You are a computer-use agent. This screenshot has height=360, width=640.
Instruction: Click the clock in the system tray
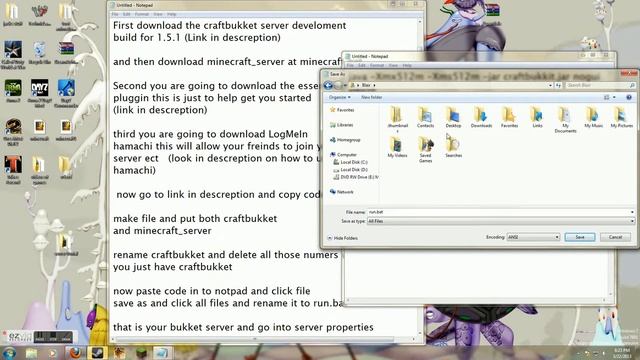tap(621, 353)
